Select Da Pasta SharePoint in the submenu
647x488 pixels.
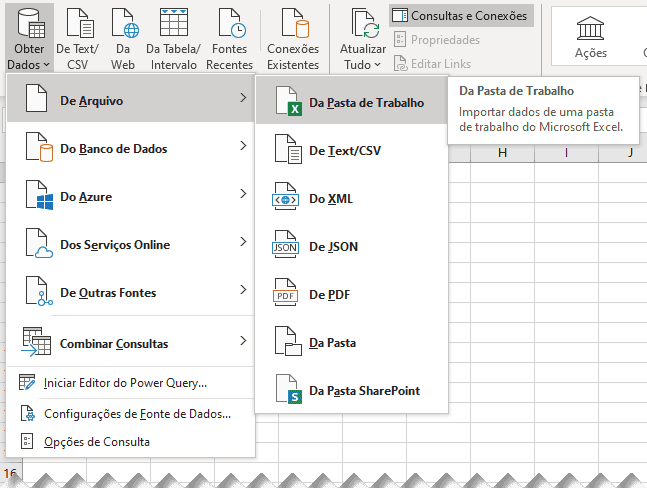352,390
